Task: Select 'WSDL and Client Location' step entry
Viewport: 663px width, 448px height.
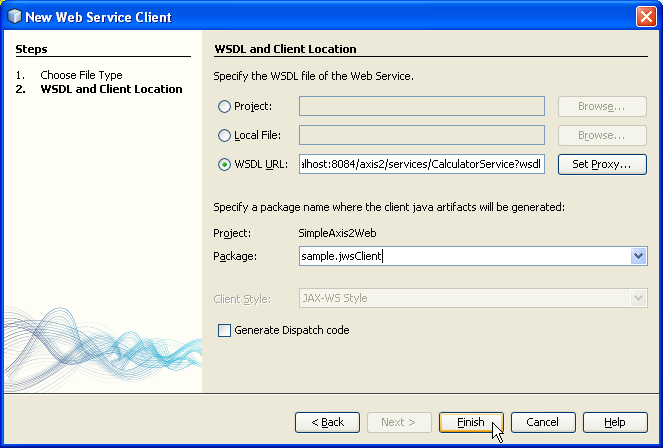Action: coord(111,89)
